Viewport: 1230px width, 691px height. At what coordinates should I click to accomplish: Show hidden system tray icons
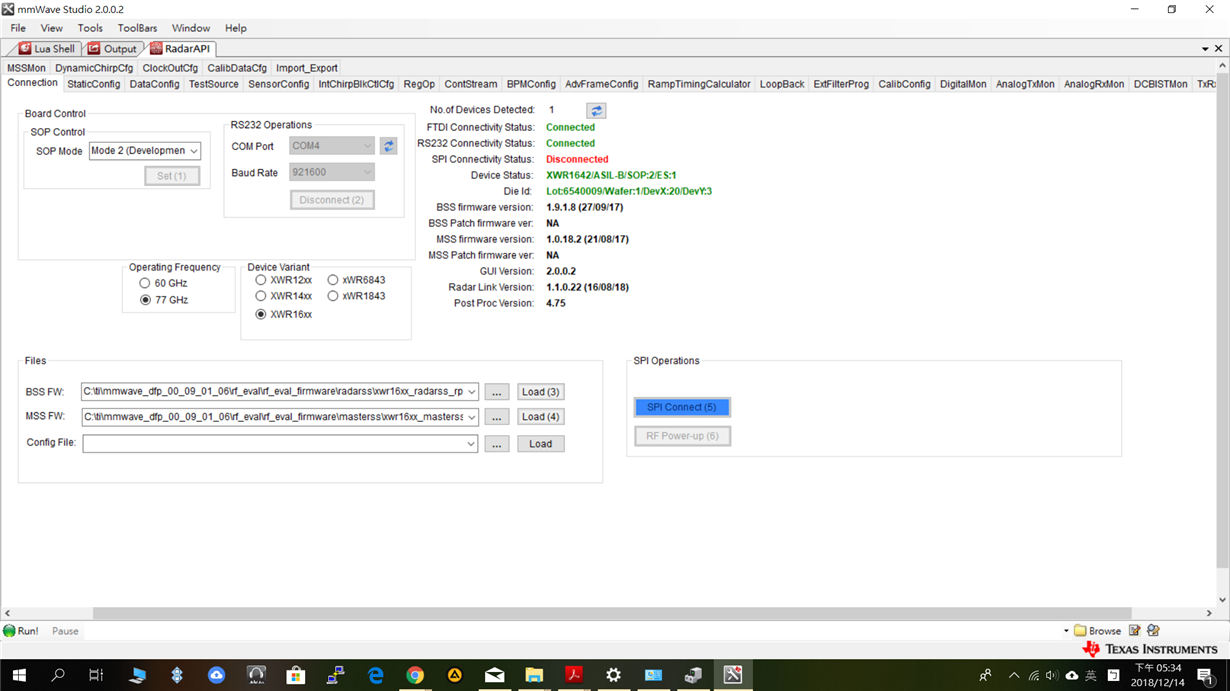[x=1014, y=675]
